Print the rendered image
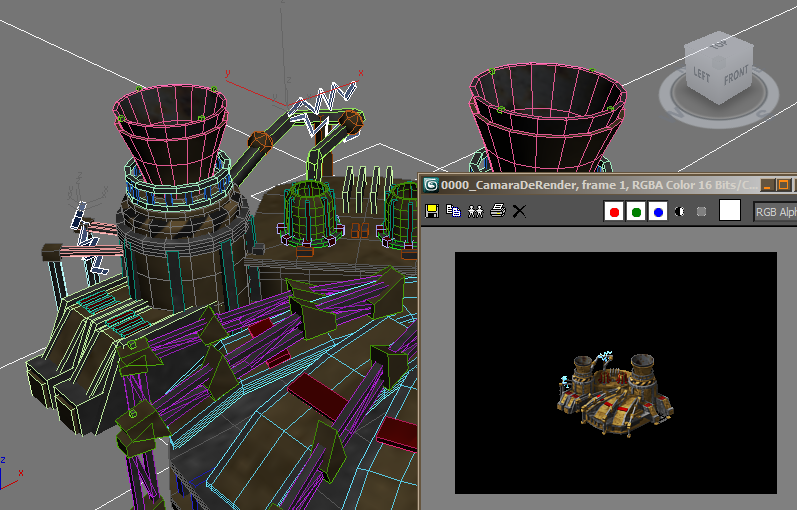Image resolution: width=797 pixels, height=510 pixels. click(x=498, y=211)
